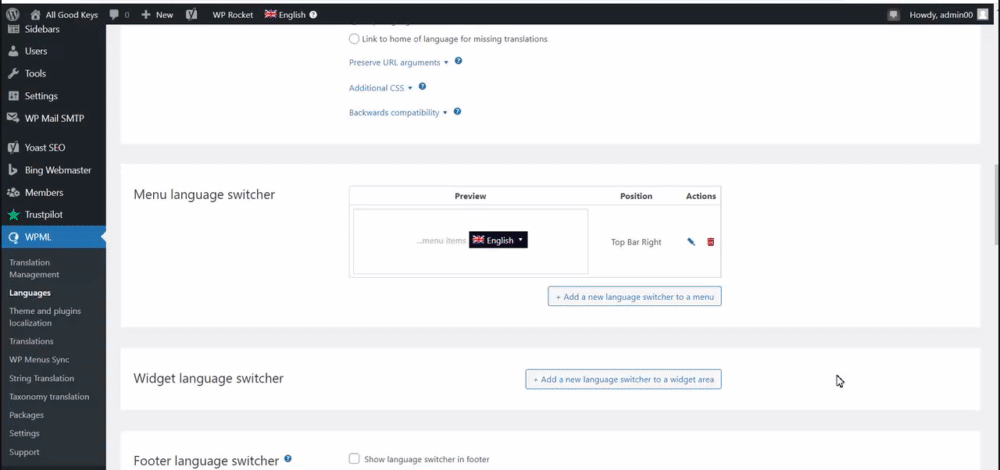Click the Top Bar Right position text
Screen dimensions: 1000x470
coord(636,242)
